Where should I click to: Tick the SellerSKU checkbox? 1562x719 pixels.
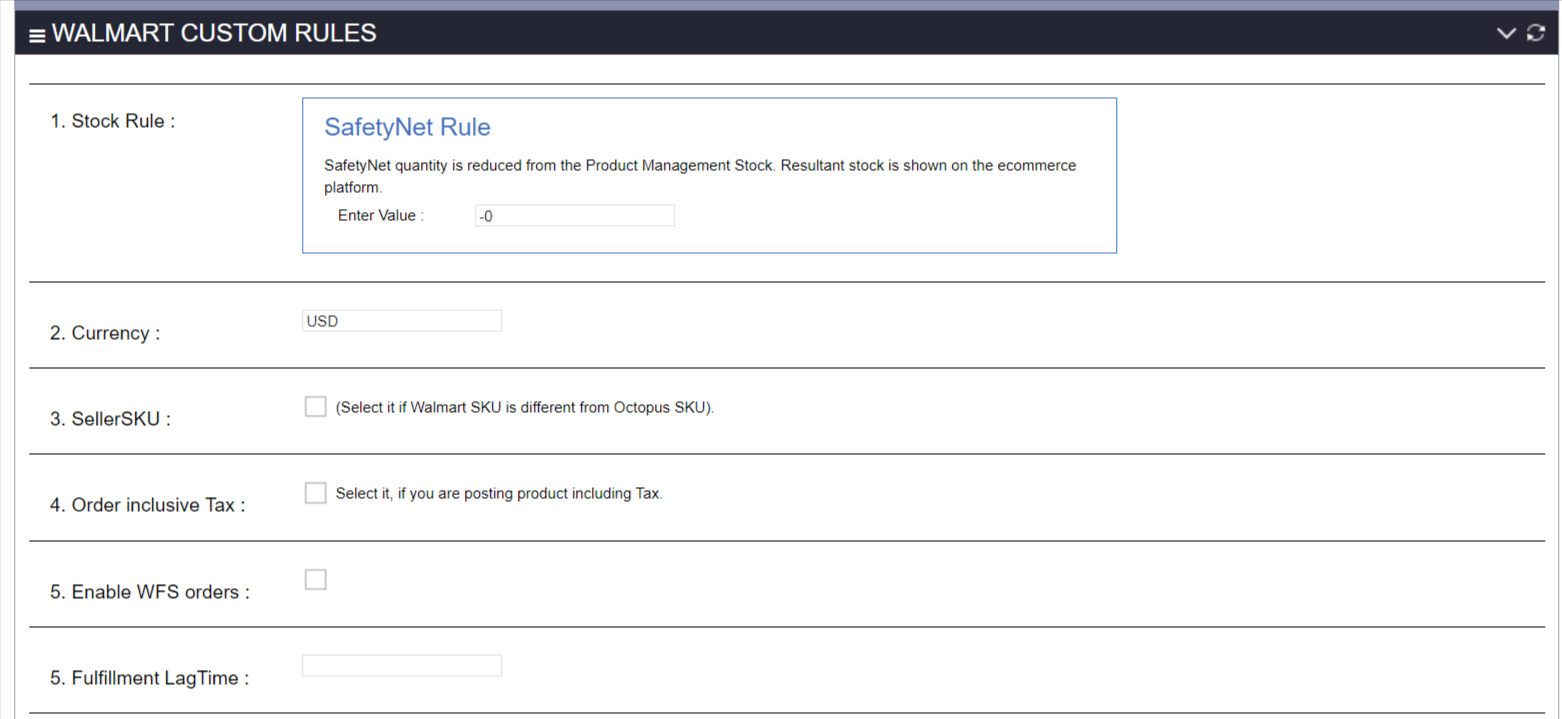(315, 407)
